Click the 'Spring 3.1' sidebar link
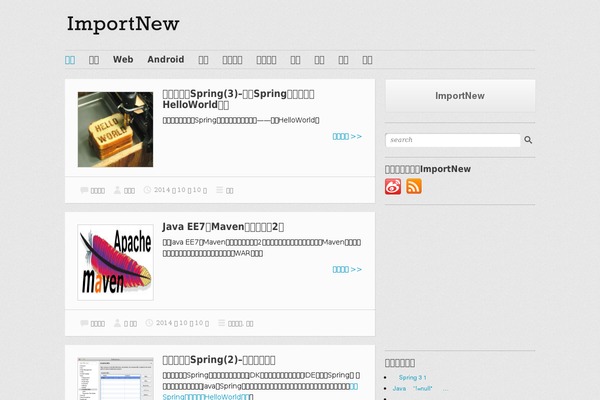The height and width of the screenshot is (400, 600). [412, 377]
